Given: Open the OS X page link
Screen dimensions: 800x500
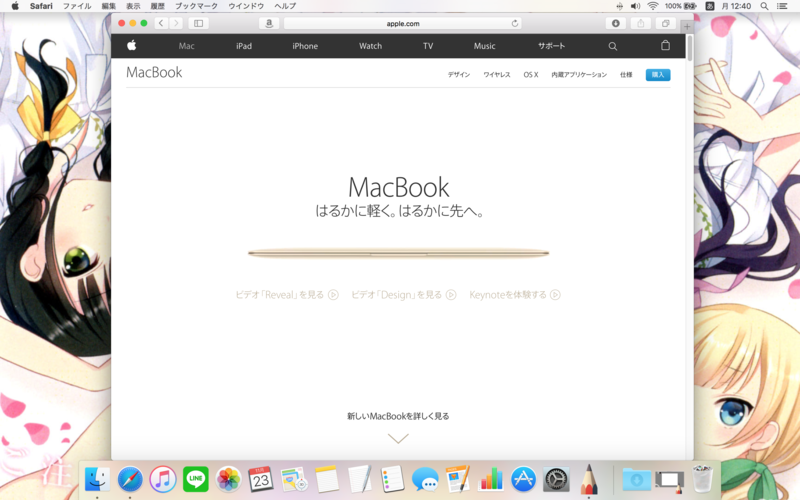Looking at the screenshot, I should point(531,74).
